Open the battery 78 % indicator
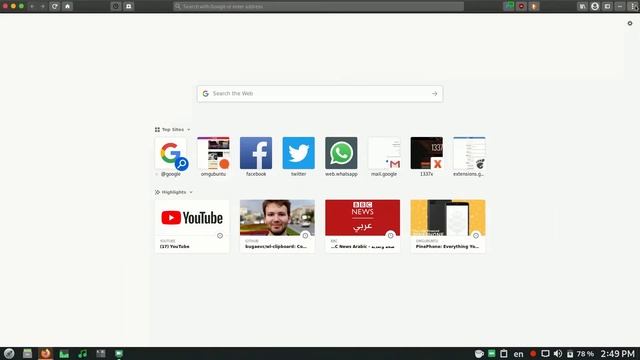The width and height of the screenshot is (640, 360). (580, 354)
